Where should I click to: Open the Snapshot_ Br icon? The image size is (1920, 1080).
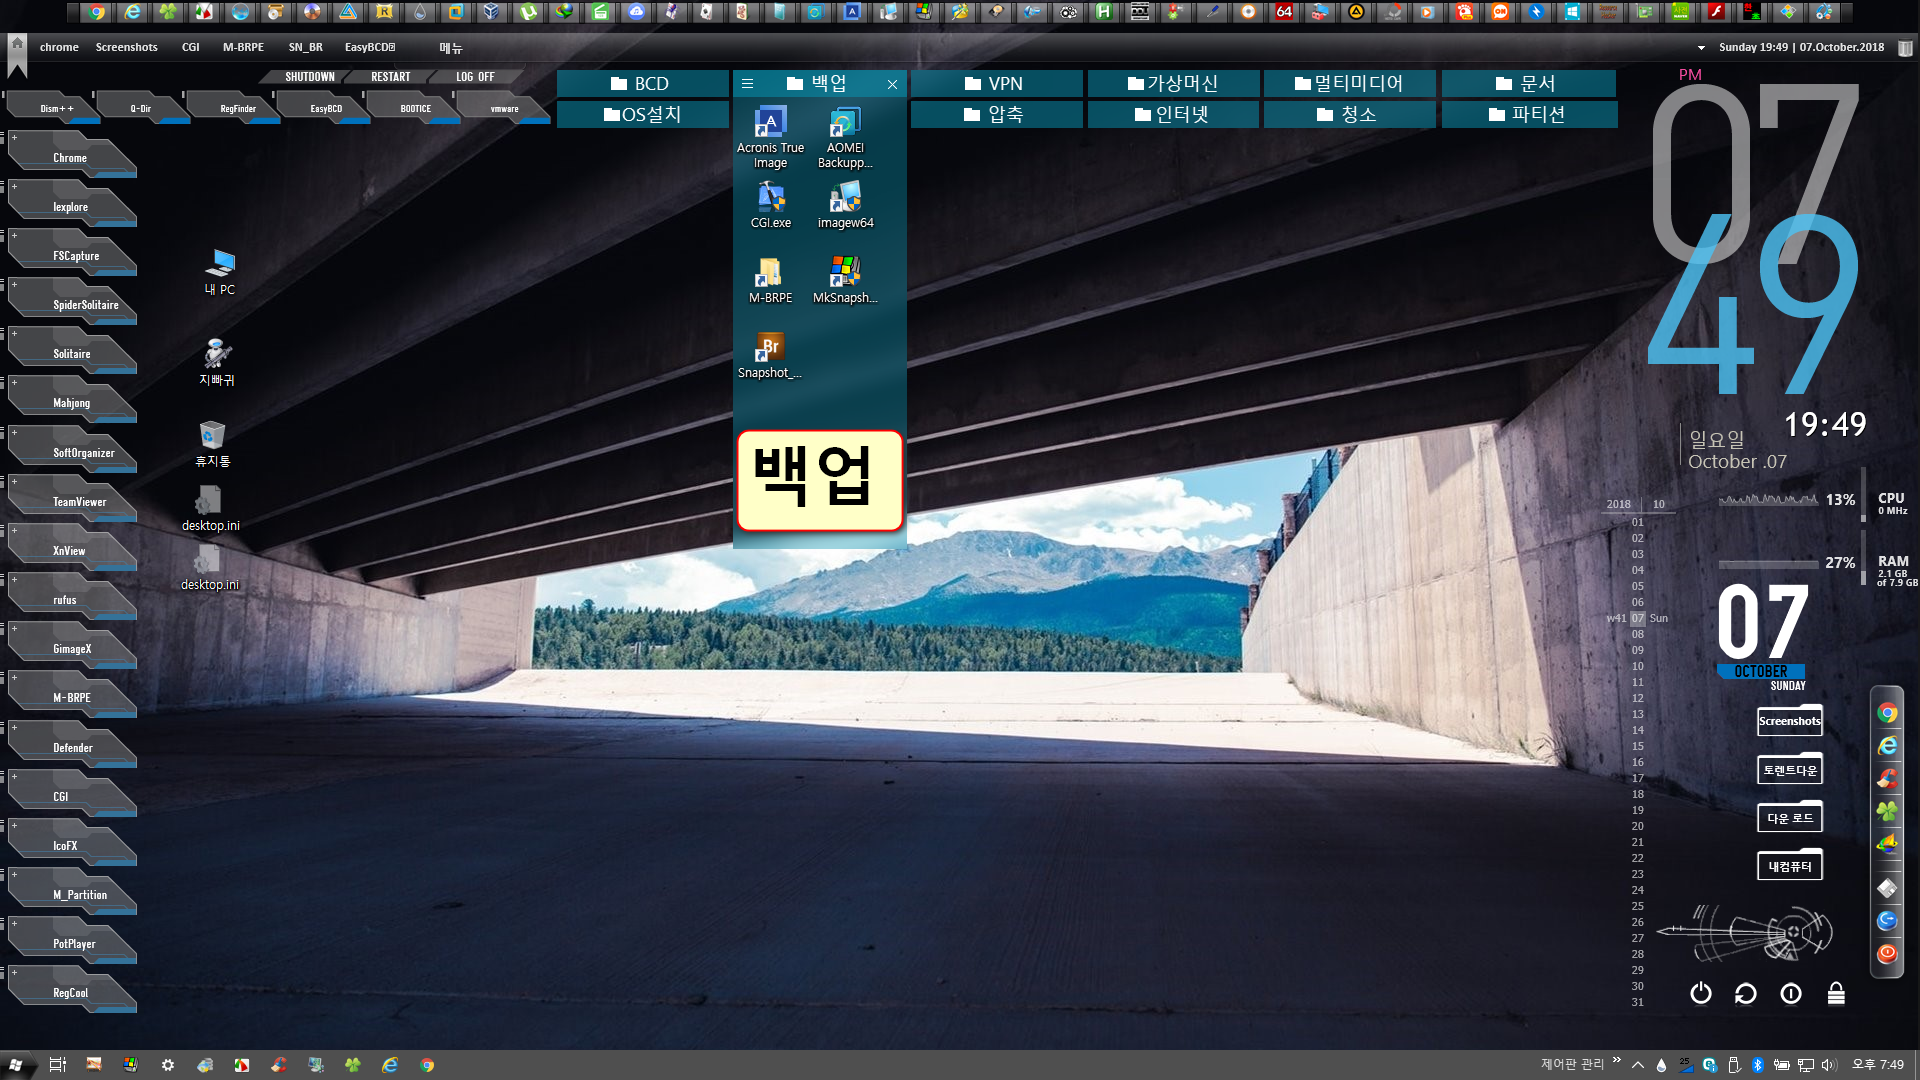pyautogui.click(x=770, y=355)
